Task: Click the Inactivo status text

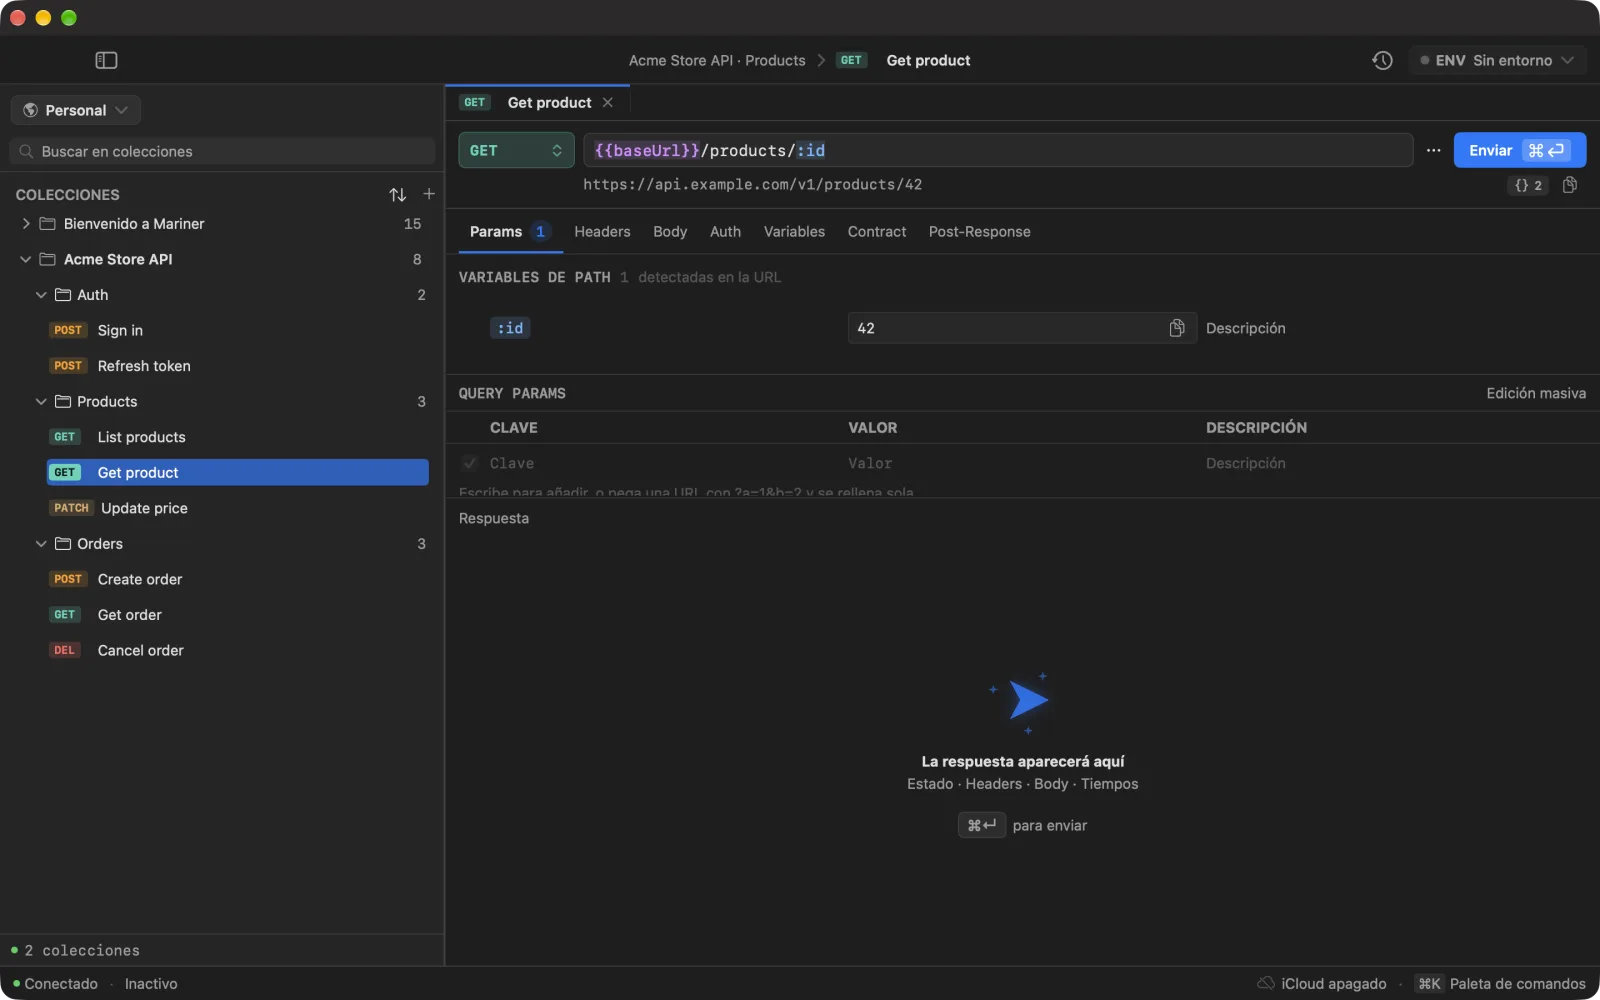Action: (151, 983)
